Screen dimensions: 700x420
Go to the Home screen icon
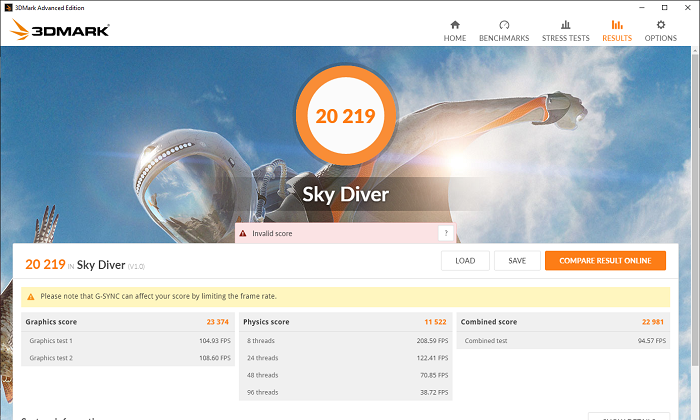(x=455, y=25)
